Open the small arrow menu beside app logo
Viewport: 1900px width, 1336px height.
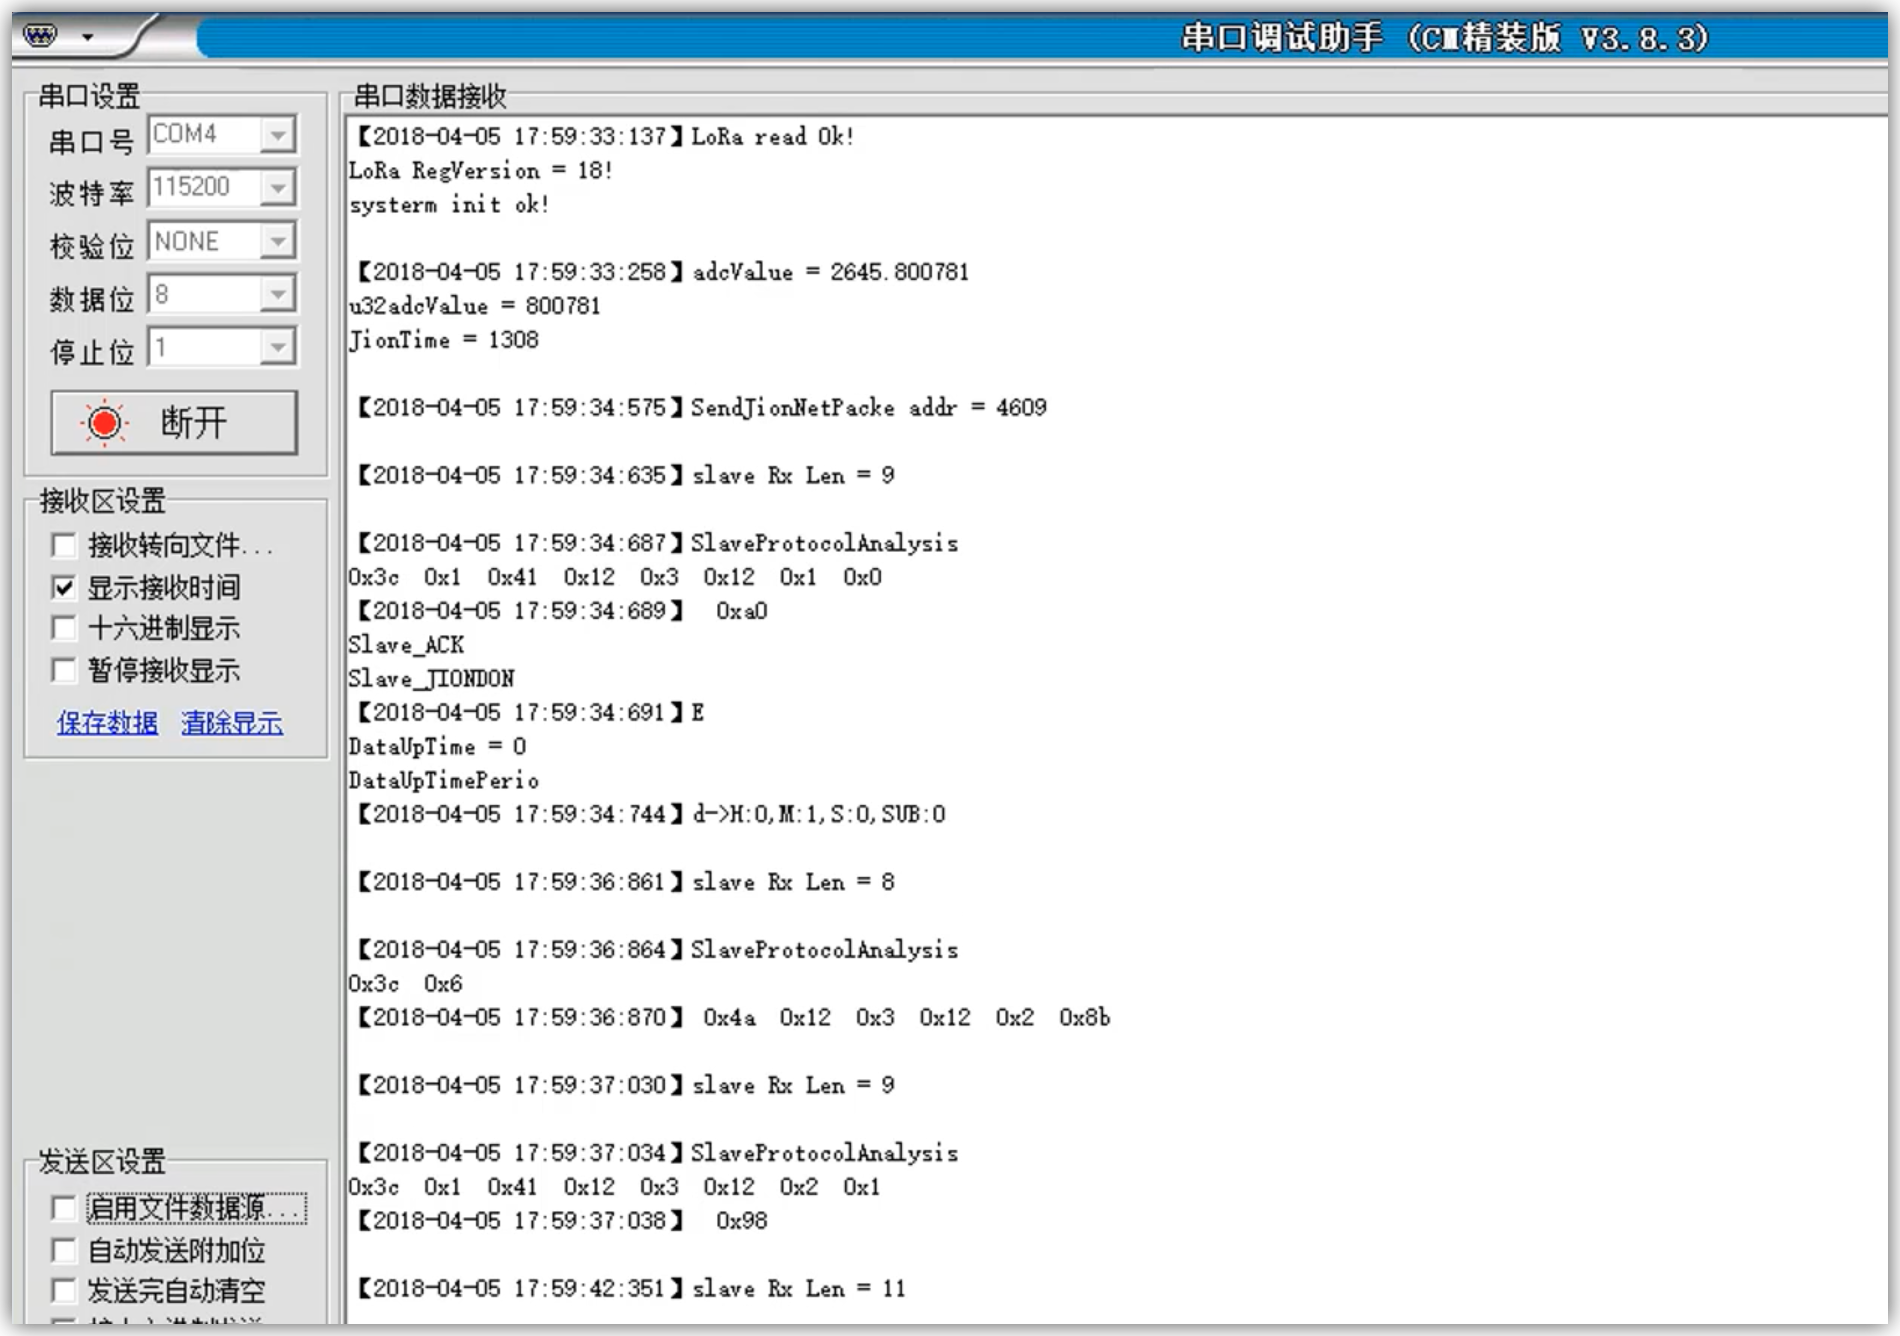pyautogui.click(x=88, y=38)
